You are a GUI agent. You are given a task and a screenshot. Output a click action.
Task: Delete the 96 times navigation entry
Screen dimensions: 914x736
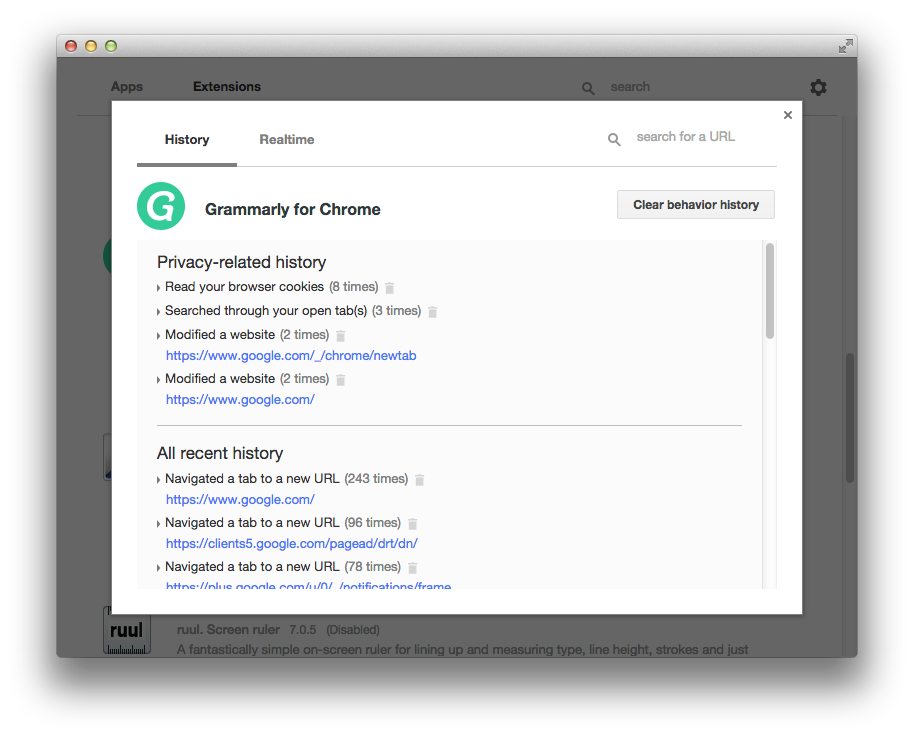[x=412, y=524]
